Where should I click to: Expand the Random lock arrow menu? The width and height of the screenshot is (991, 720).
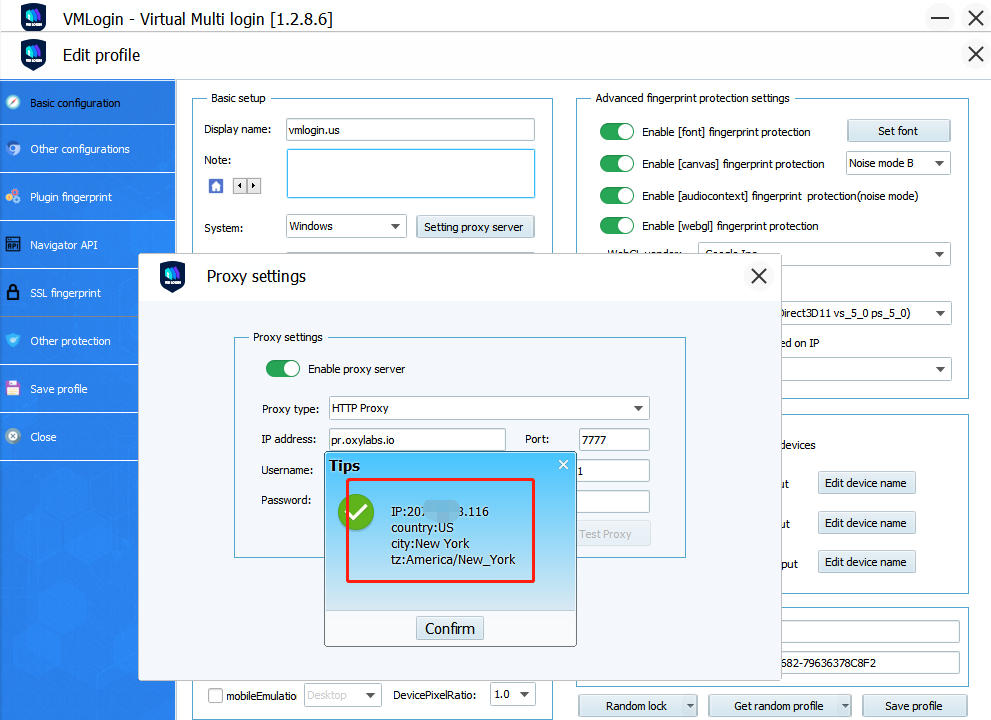tap(690, 705)
